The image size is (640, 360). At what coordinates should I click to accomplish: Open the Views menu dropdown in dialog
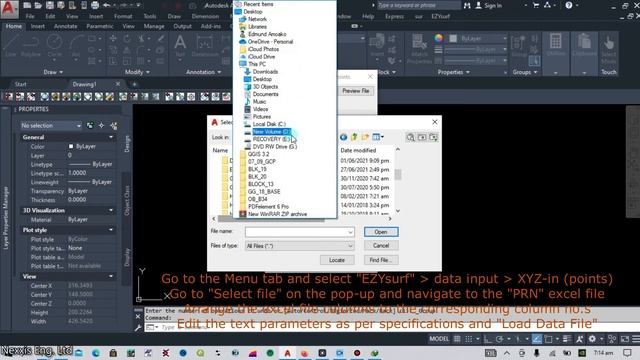click(x=378, y=137)
